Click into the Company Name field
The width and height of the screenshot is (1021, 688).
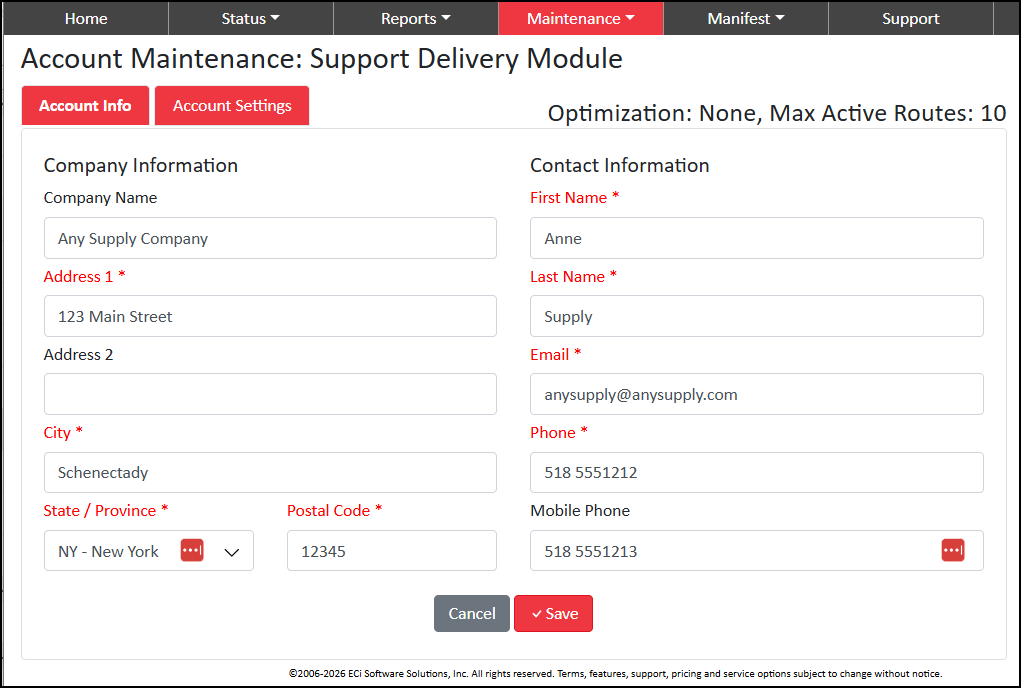[270, 238]
